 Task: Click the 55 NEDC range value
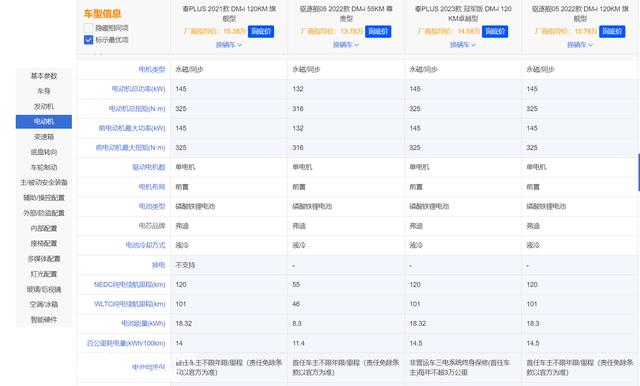pos(296,284)
